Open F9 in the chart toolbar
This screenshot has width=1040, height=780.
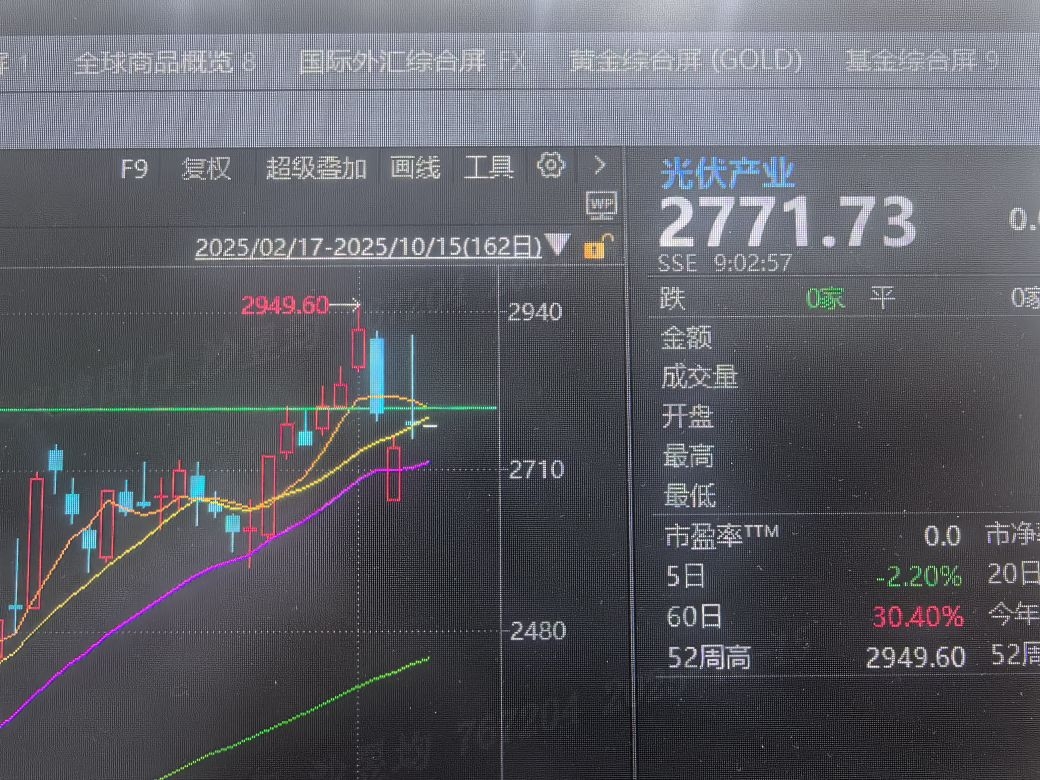(134, 169)
